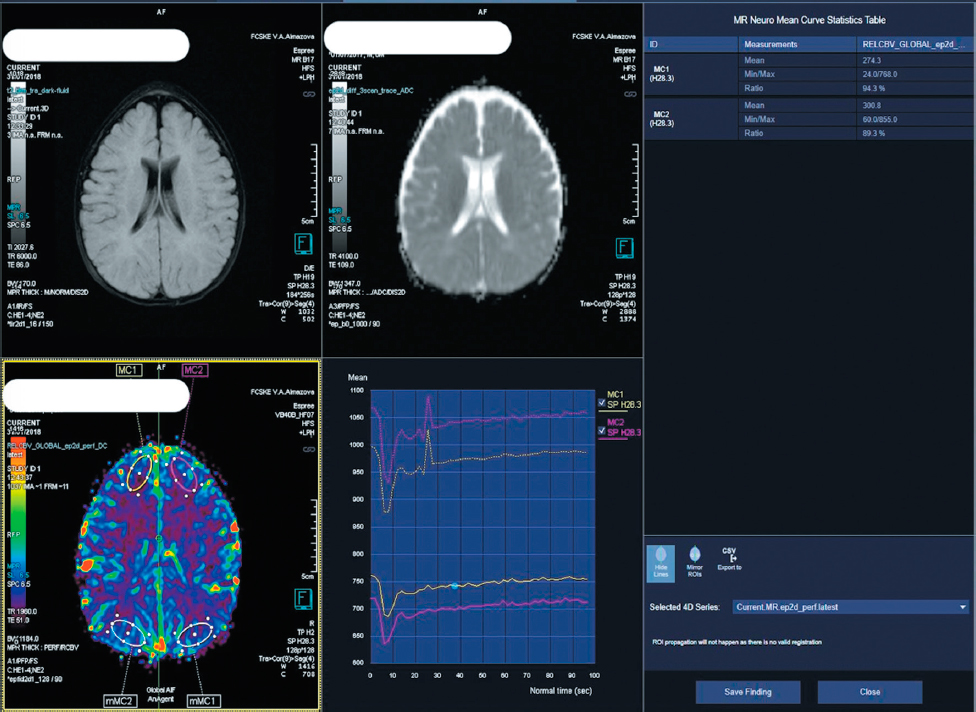Click the blue marker dot on the yellow curve
This screenshot has width=976, height=712.
(454, 586)
